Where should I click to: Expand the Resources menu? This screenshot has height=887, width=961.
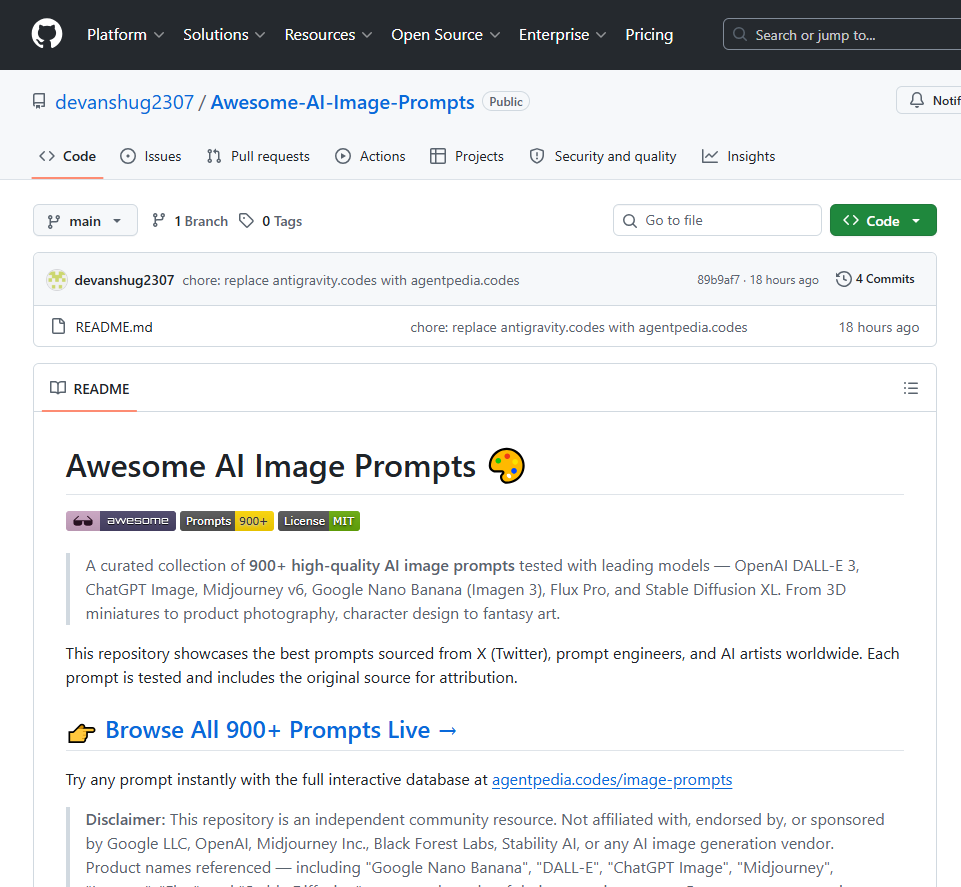coord(329,35)
